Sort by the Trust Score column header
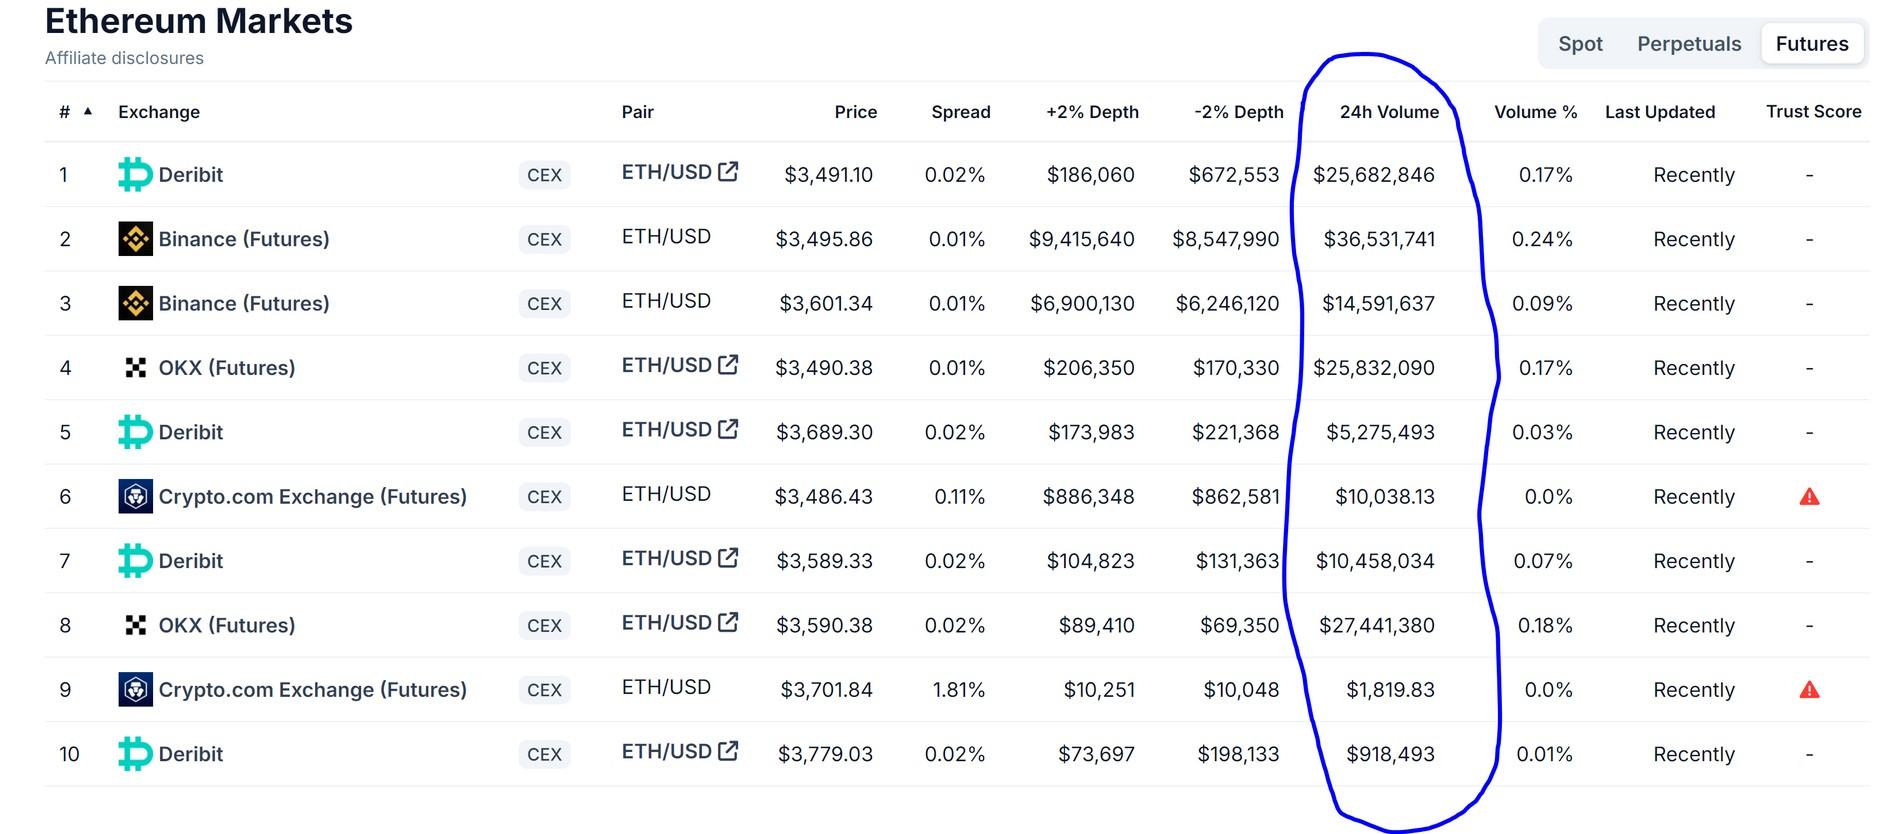 (x=1813, y=112)
